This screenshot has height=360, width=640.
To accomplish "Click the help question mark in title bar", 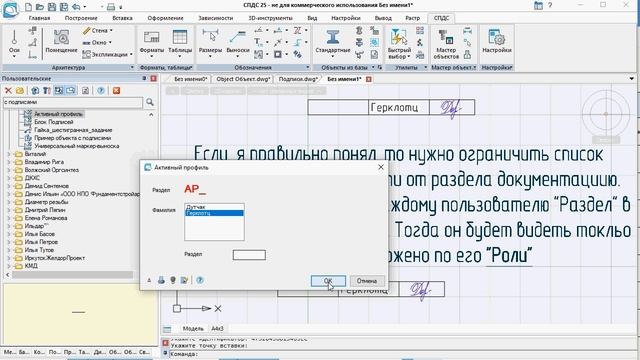I will coord(550,5).
